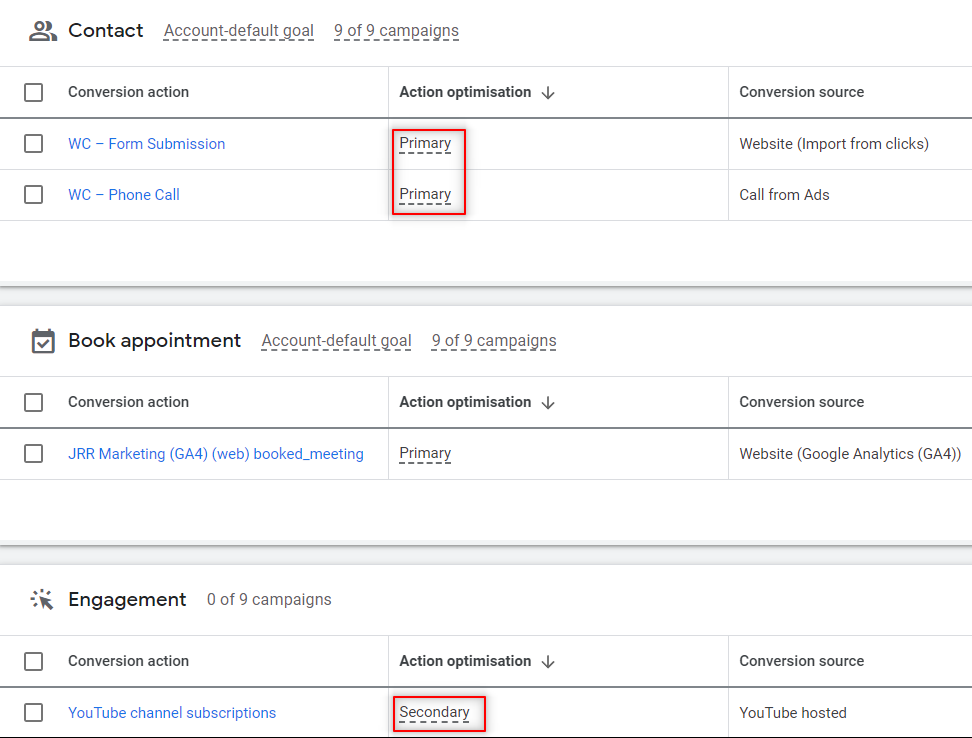This screenshot has height=738, width=972.
Task: Tick the WC – Form Submission checkbox
Action: point(34,144)
